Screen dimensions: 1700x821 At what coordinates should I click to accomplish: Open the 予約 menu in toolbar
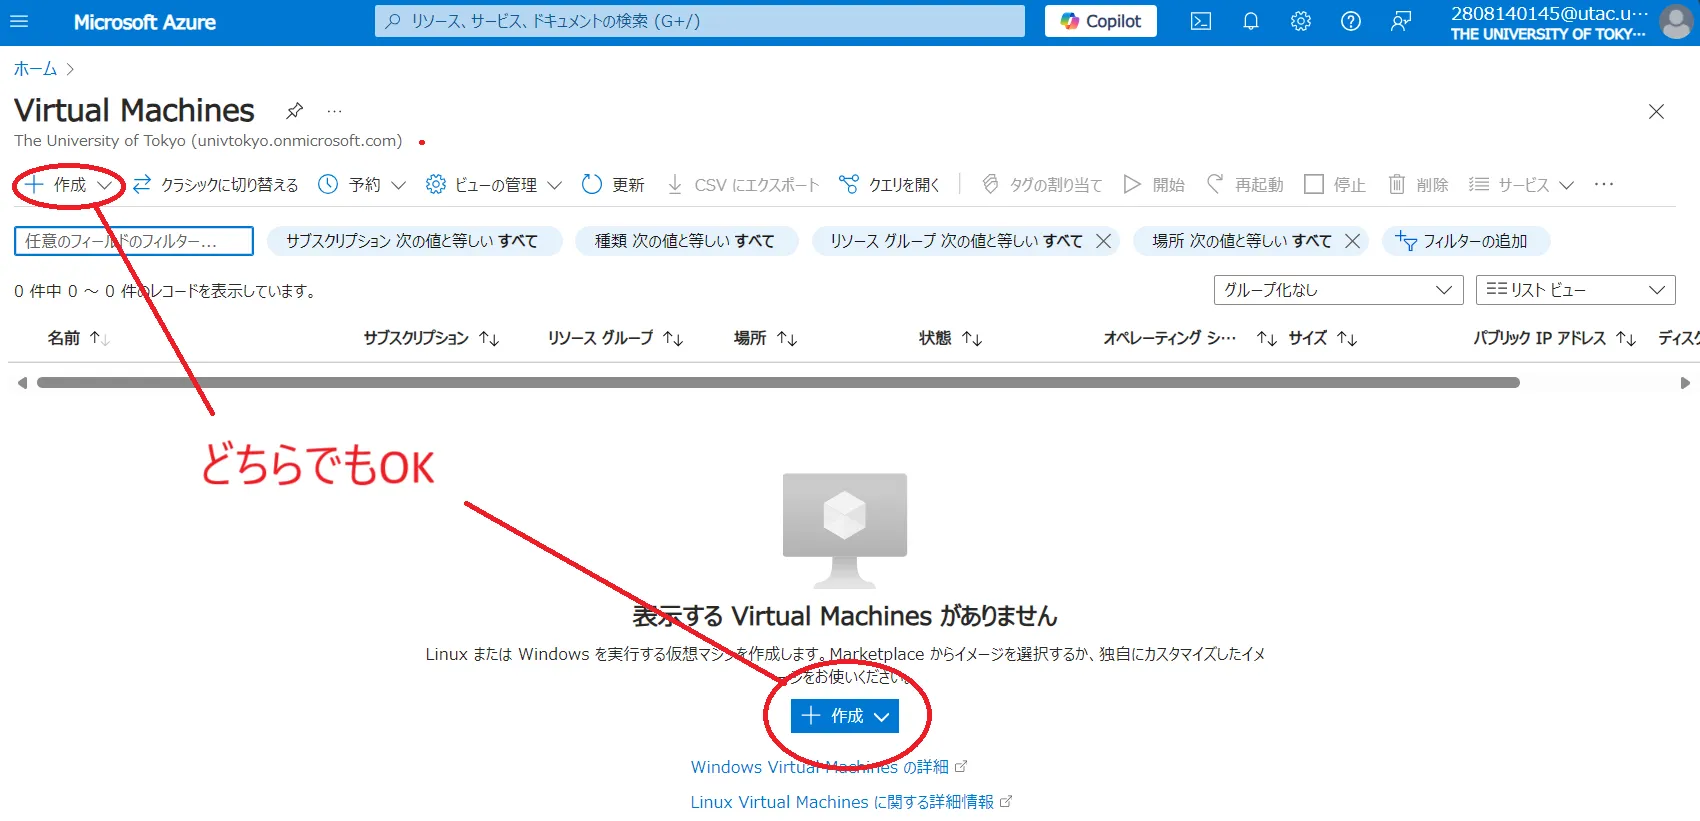pos(362,185)
